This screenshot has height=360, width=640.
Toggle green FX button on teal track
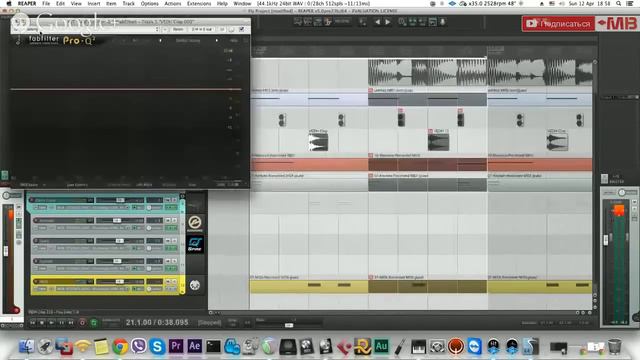(171, 207)
